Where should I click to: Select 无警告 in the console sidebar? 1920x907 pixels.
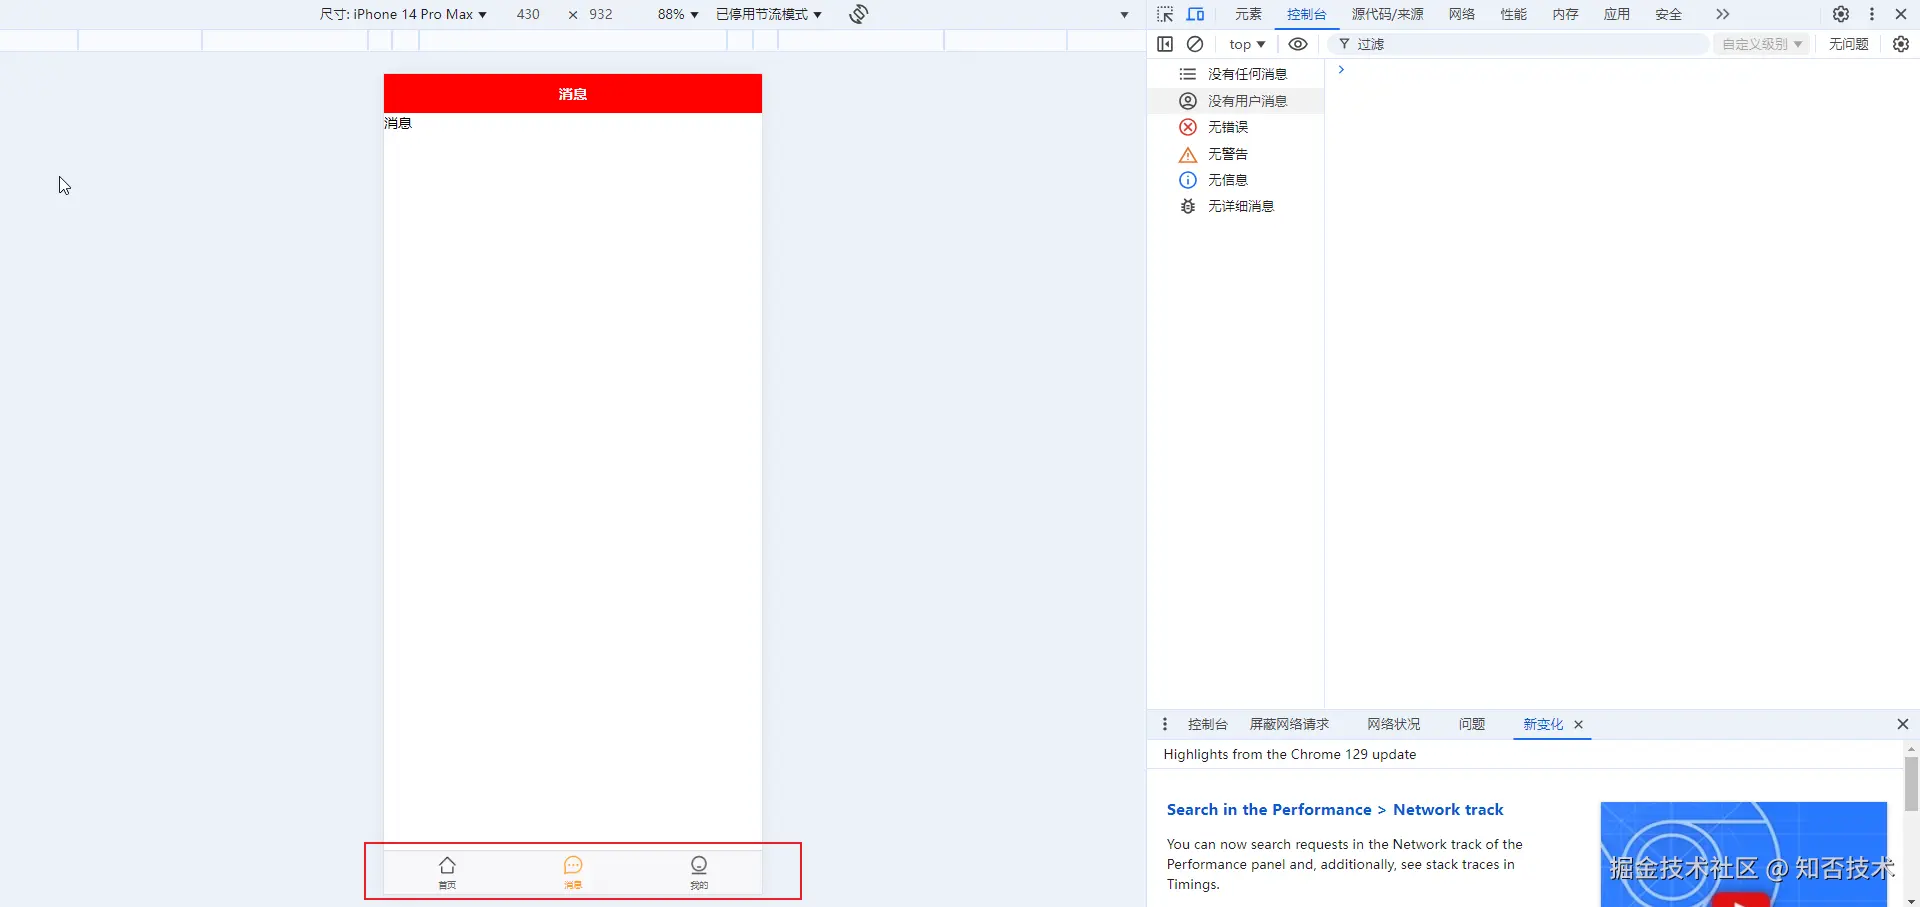(1237, 154)
